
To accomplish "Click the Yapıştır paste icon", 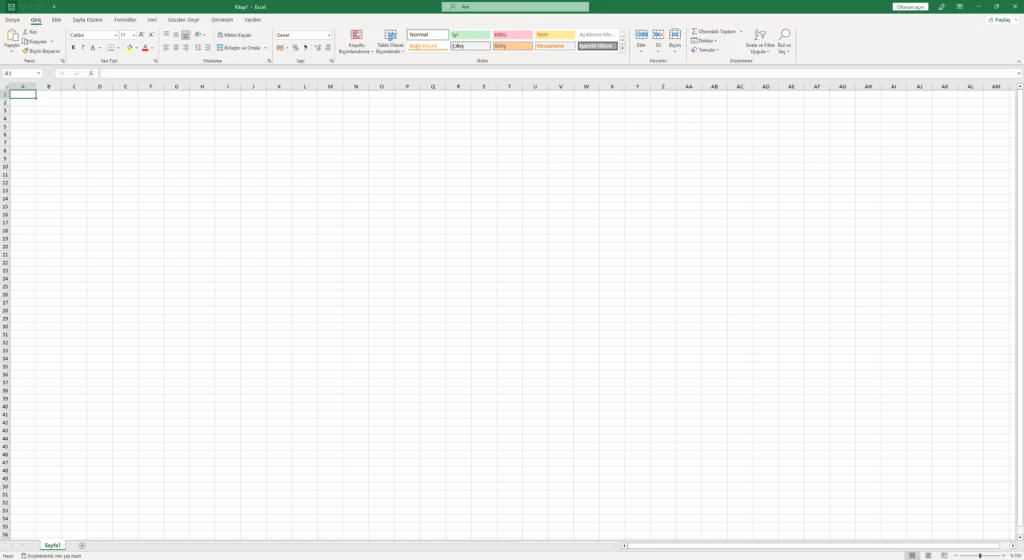I will pos(12,35).
